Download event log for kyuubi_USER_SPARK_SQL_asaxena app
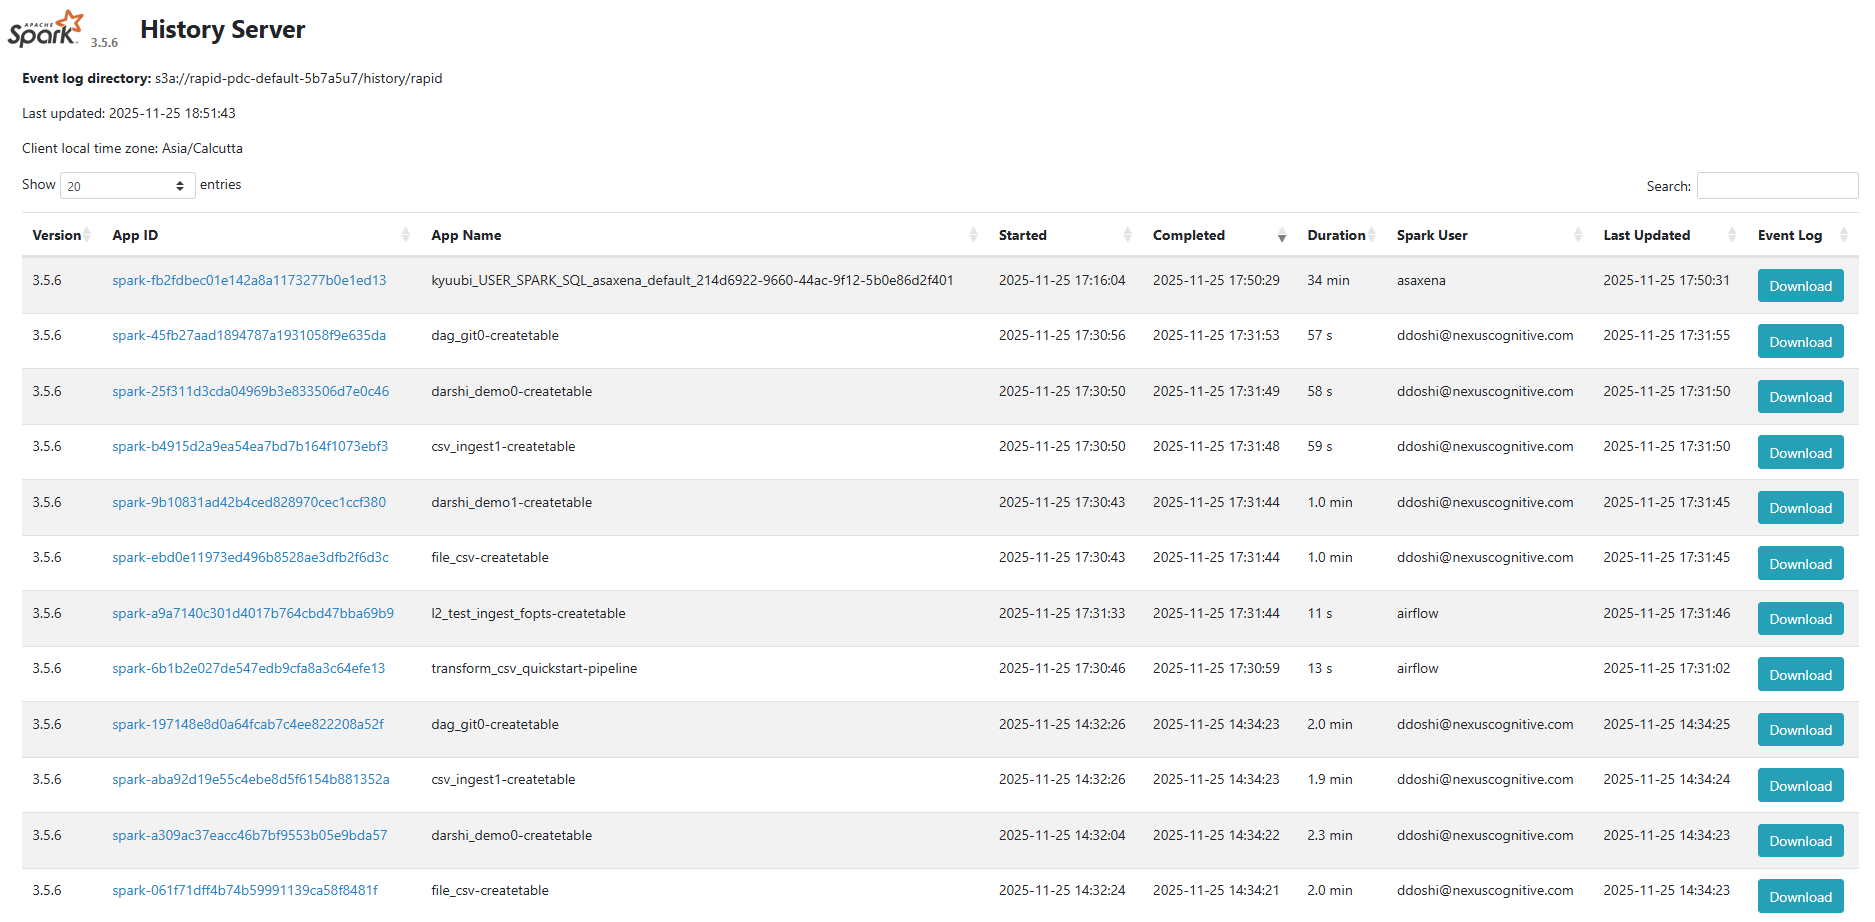This screenshot has width=1875, height=922. point(1800,286)
